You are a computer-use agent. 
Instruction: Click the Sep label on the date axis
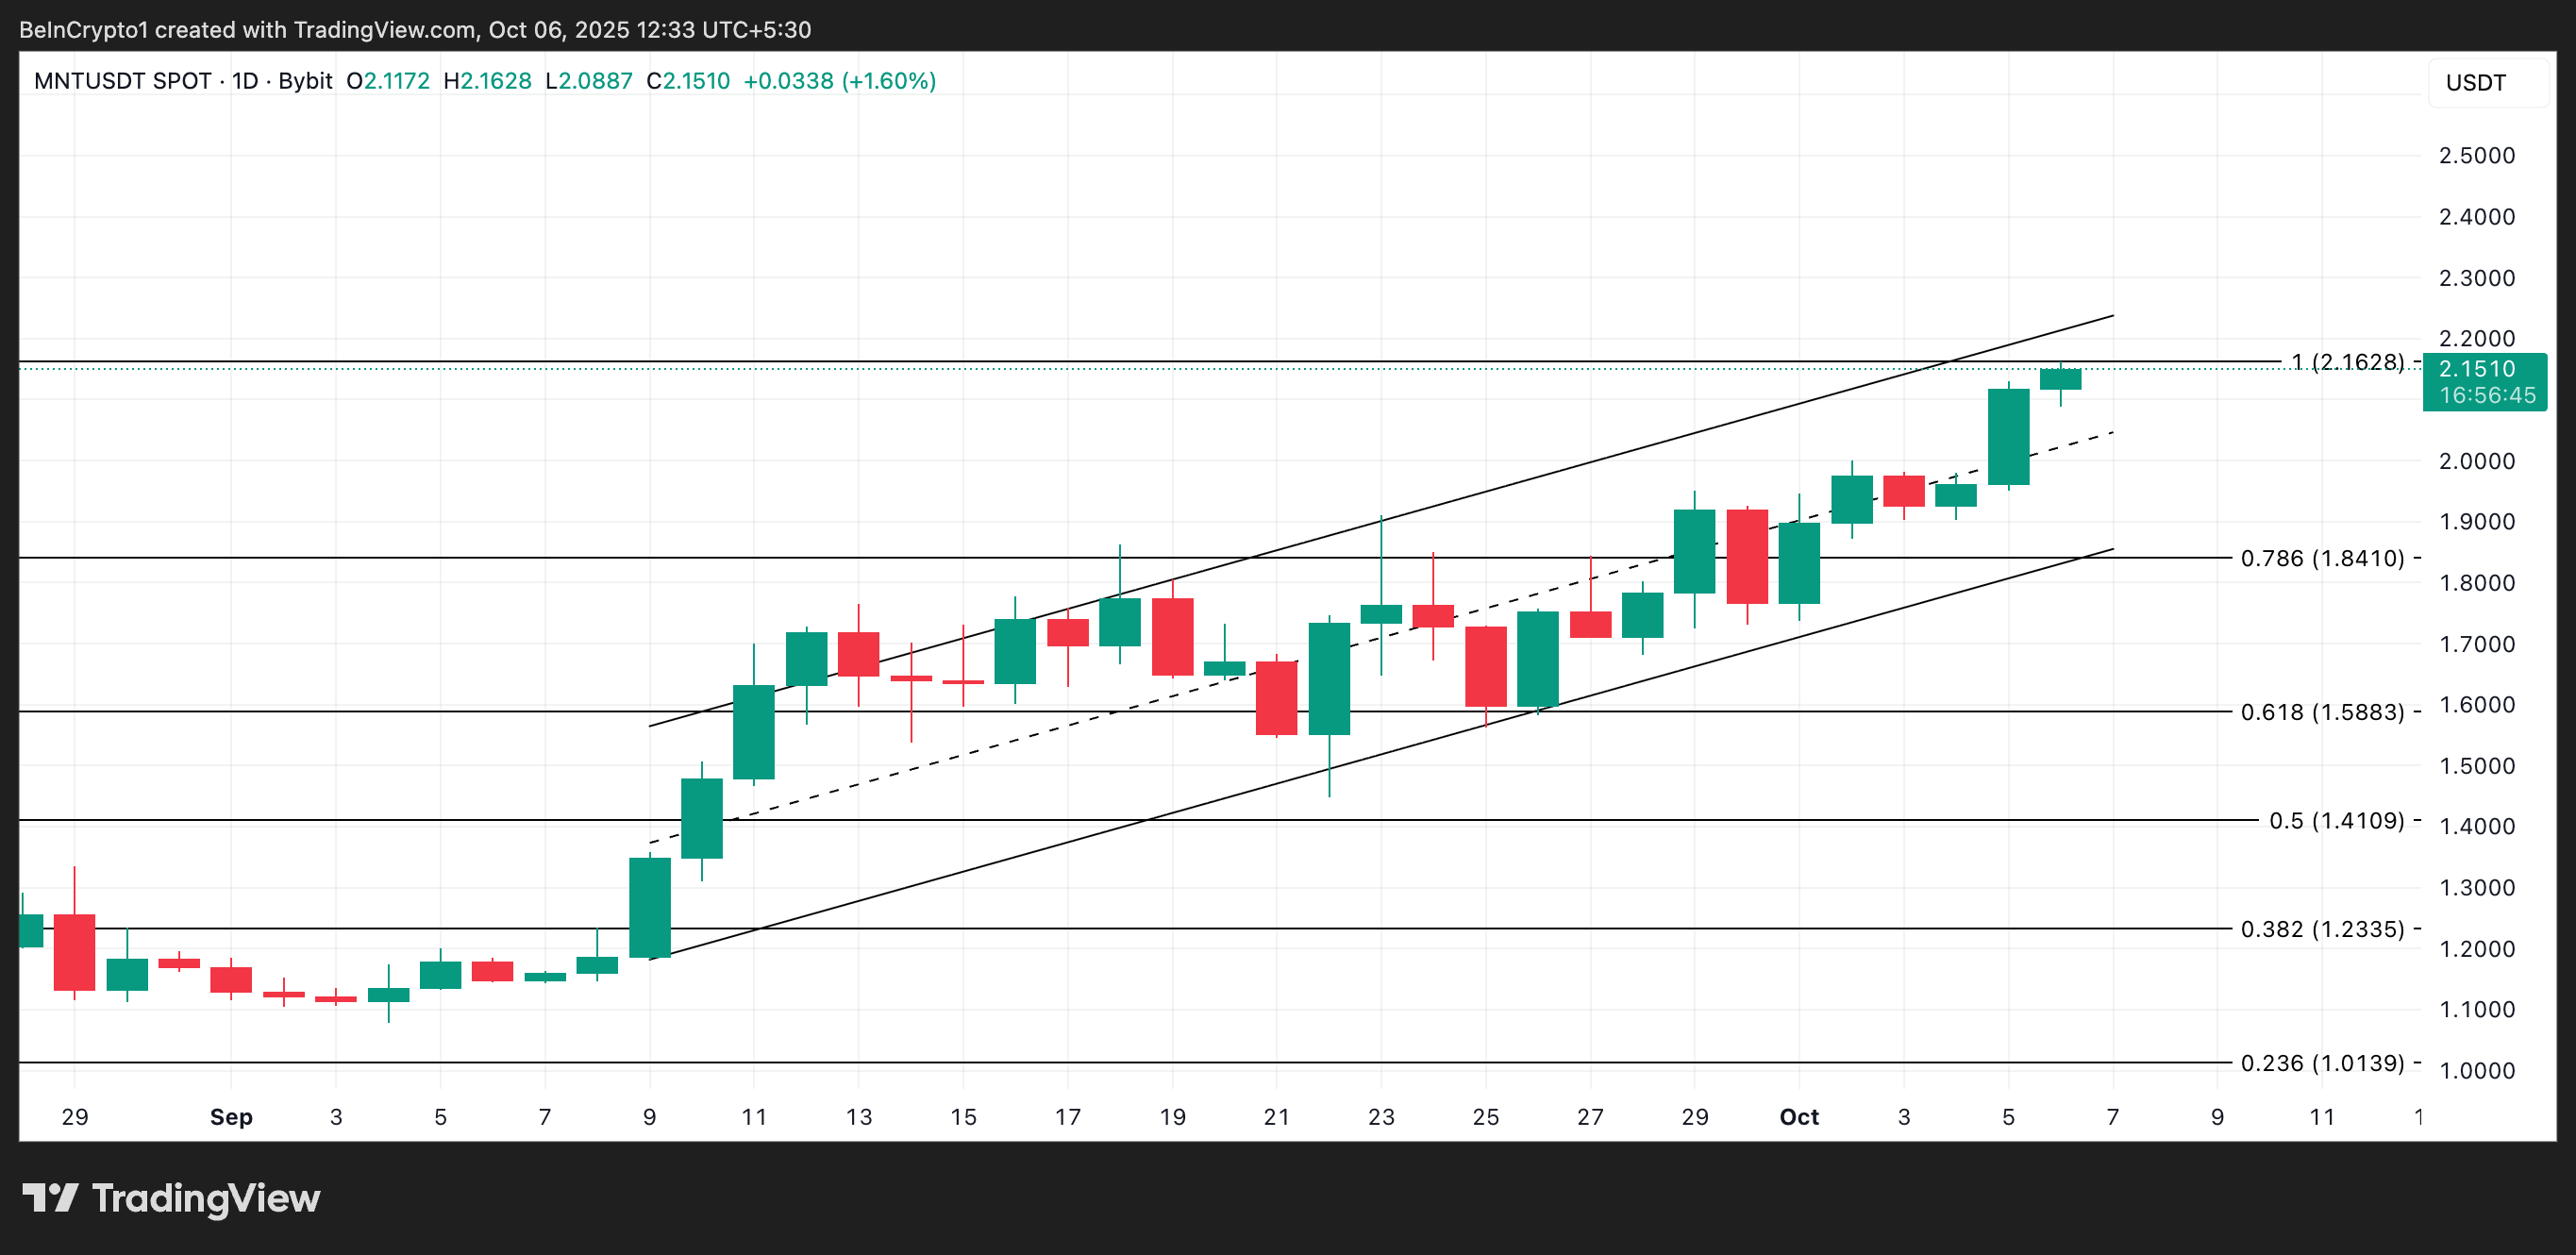coord(231,1117)
